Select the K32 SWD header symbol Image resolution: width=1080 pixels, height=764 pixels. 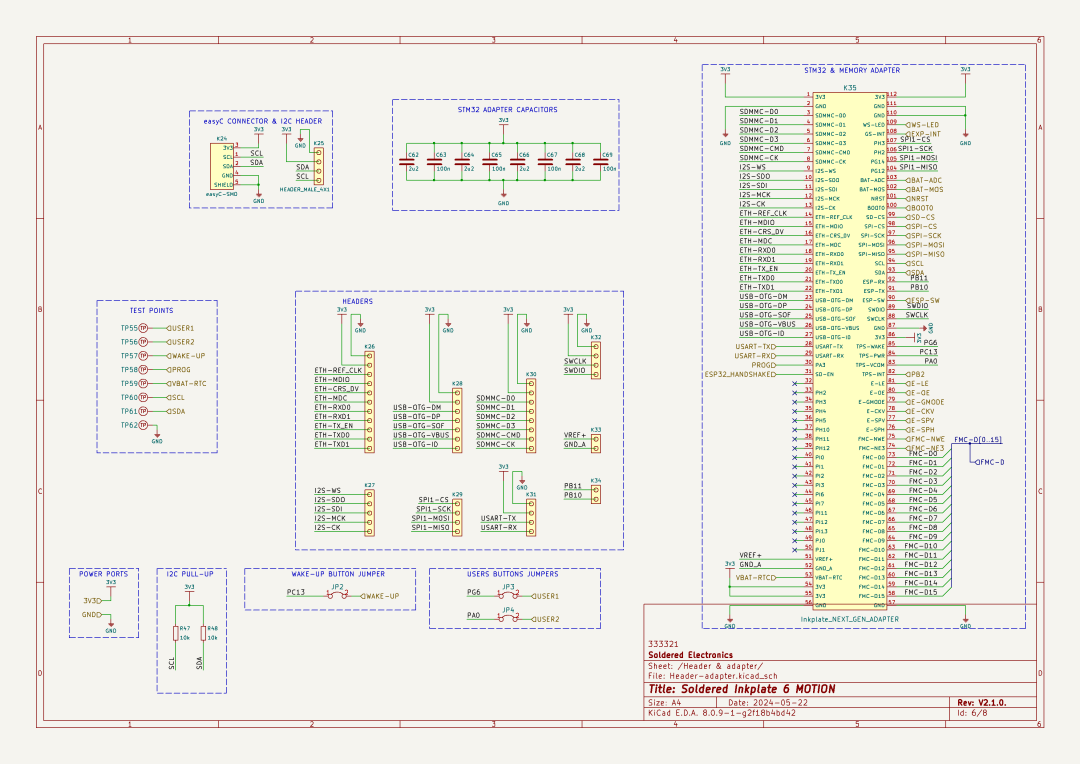point(596,360)
